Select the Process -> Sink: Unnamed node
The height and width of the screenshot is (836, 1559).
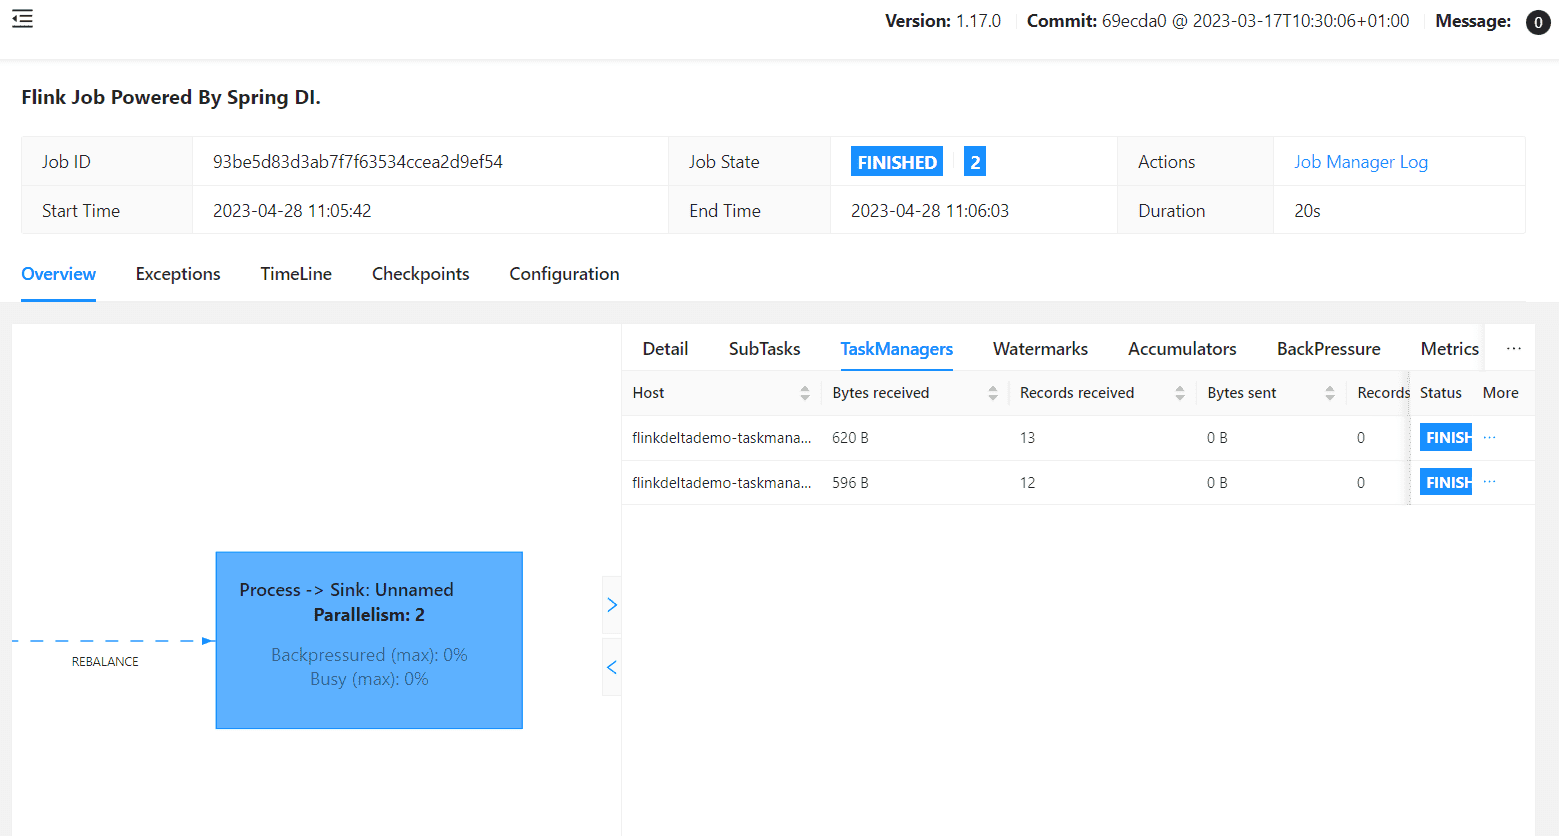(369, 640)
